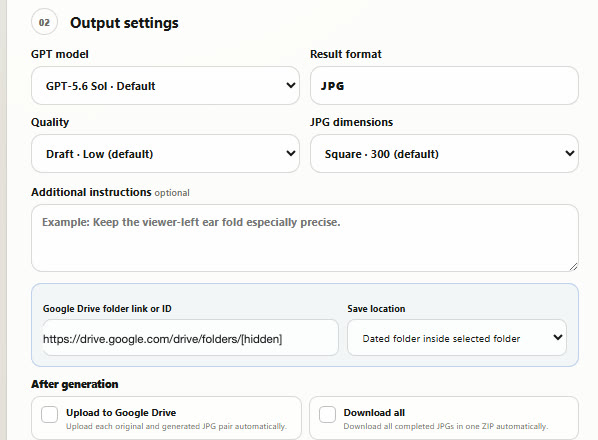This screenshot has width=598, height=440.
Task: Click the Save location label
Action: [x=376, y=308]
